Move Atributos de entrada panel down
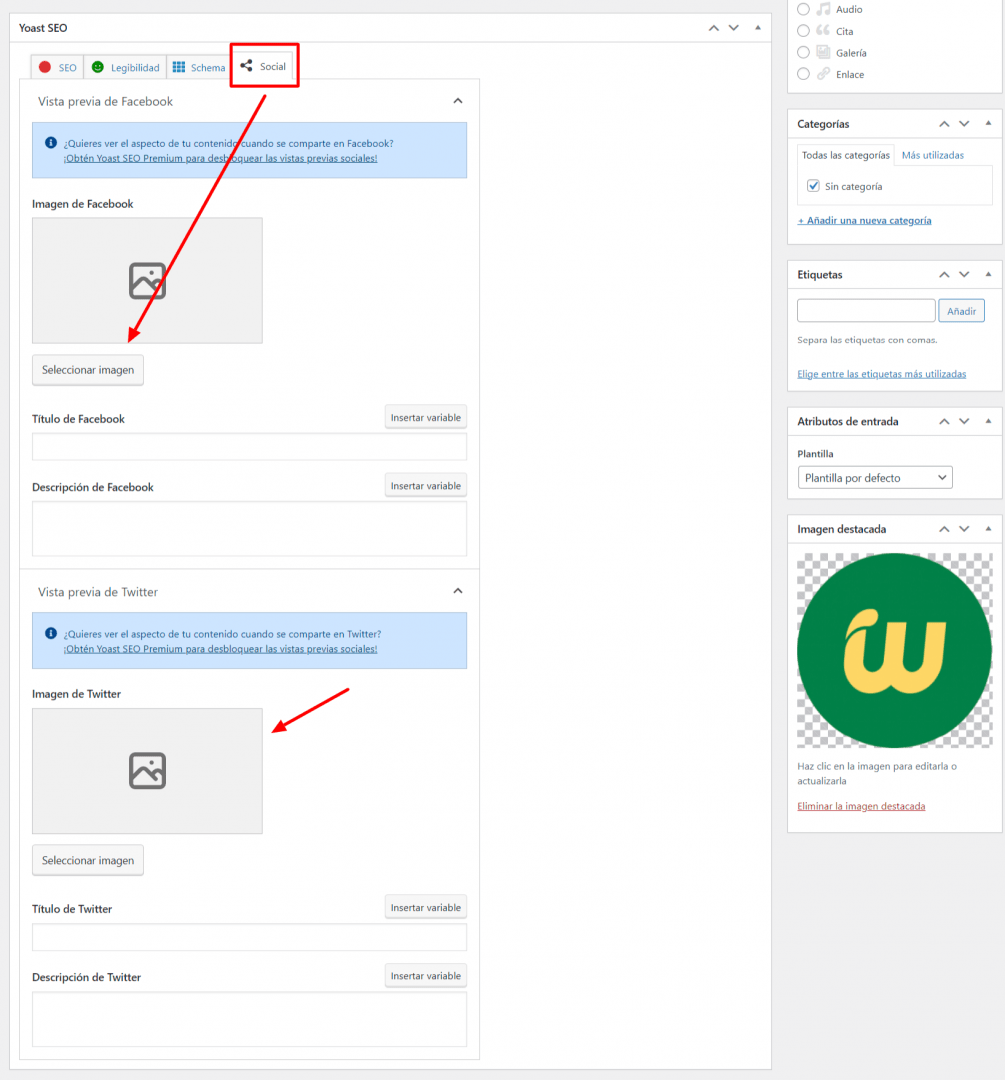The image size is (1005, 1080). (x=964, y=422)
